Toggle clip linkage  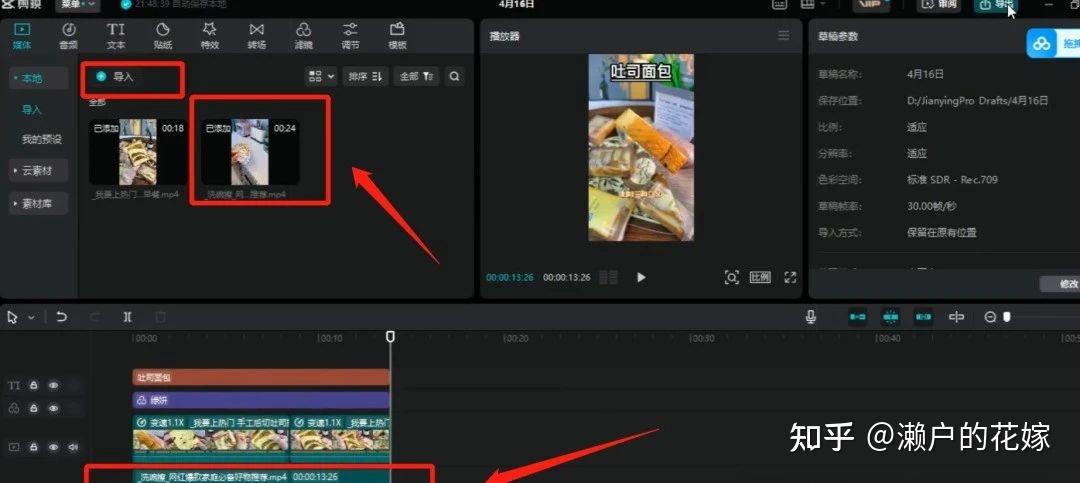pos(924,317)
